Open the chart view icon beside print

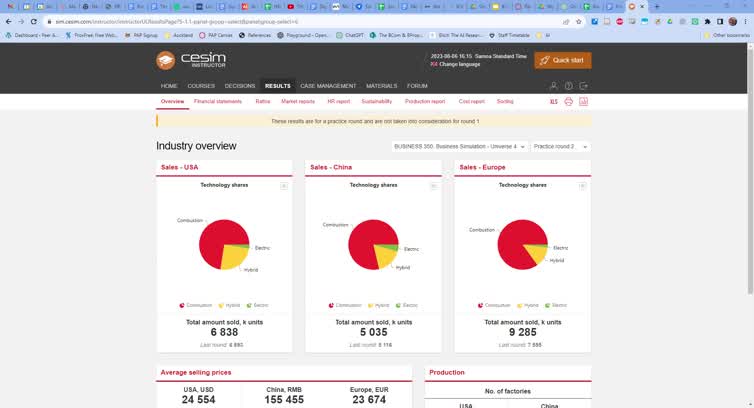click(x=584, y=101)
